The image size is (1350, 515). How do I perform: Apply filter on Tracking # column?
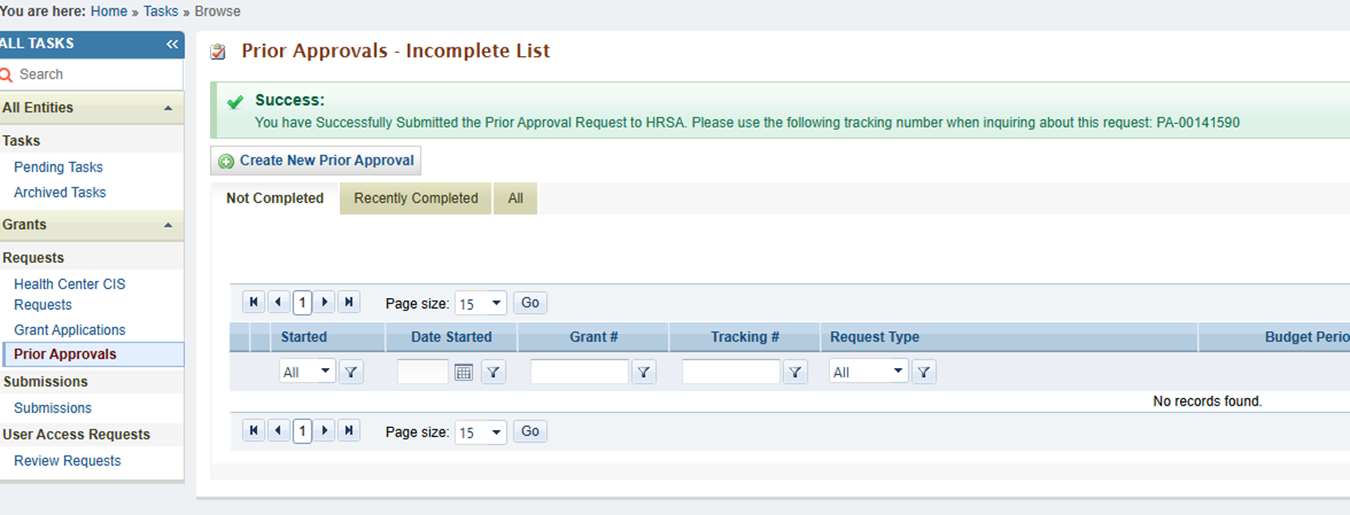(x=795, y=372)
